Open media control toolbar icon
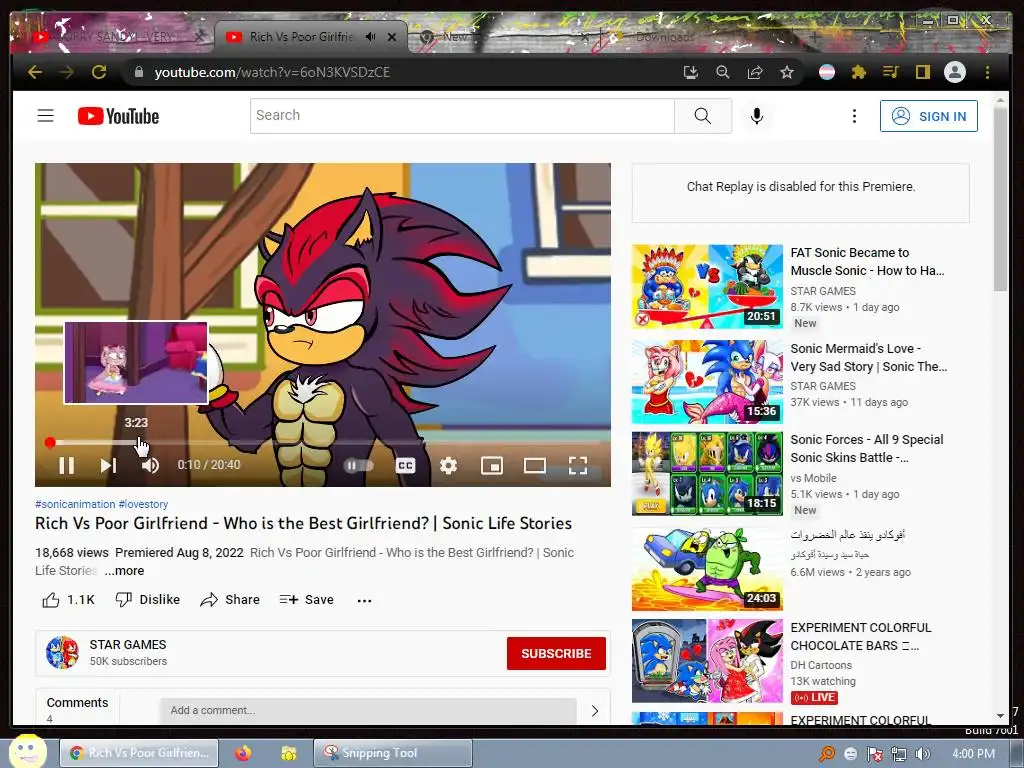 pos(891,72)
